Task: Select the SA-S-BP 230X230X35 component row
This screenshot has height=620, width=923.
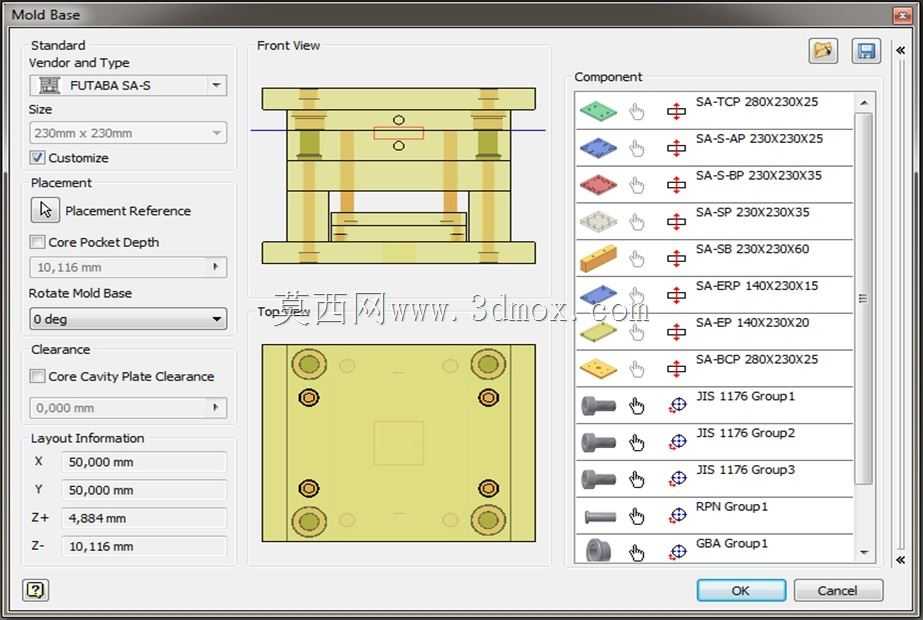Action: pos(715,184)
